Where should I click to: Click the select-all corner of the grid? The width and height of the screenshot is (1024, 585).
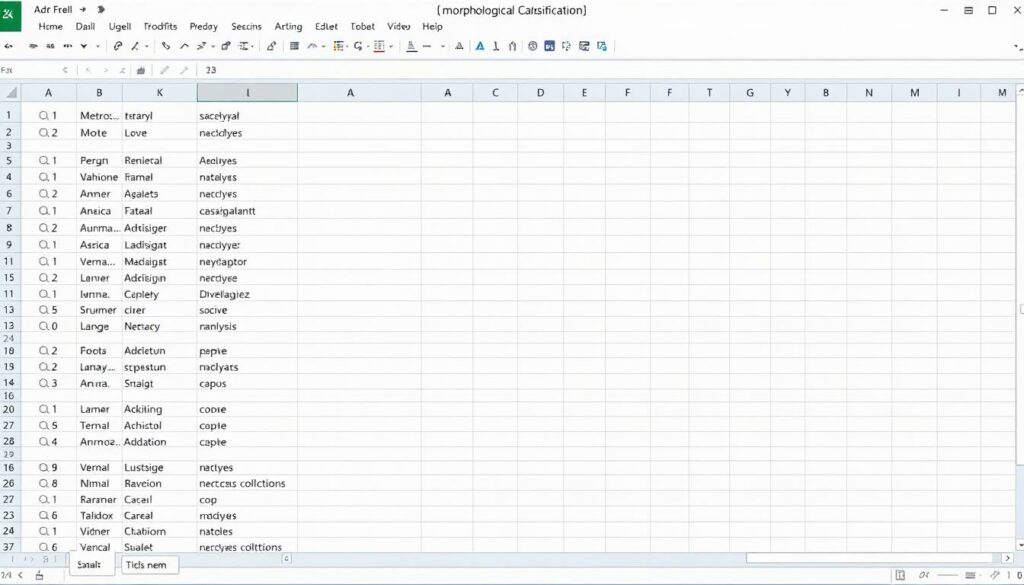[x=10, y=93]
